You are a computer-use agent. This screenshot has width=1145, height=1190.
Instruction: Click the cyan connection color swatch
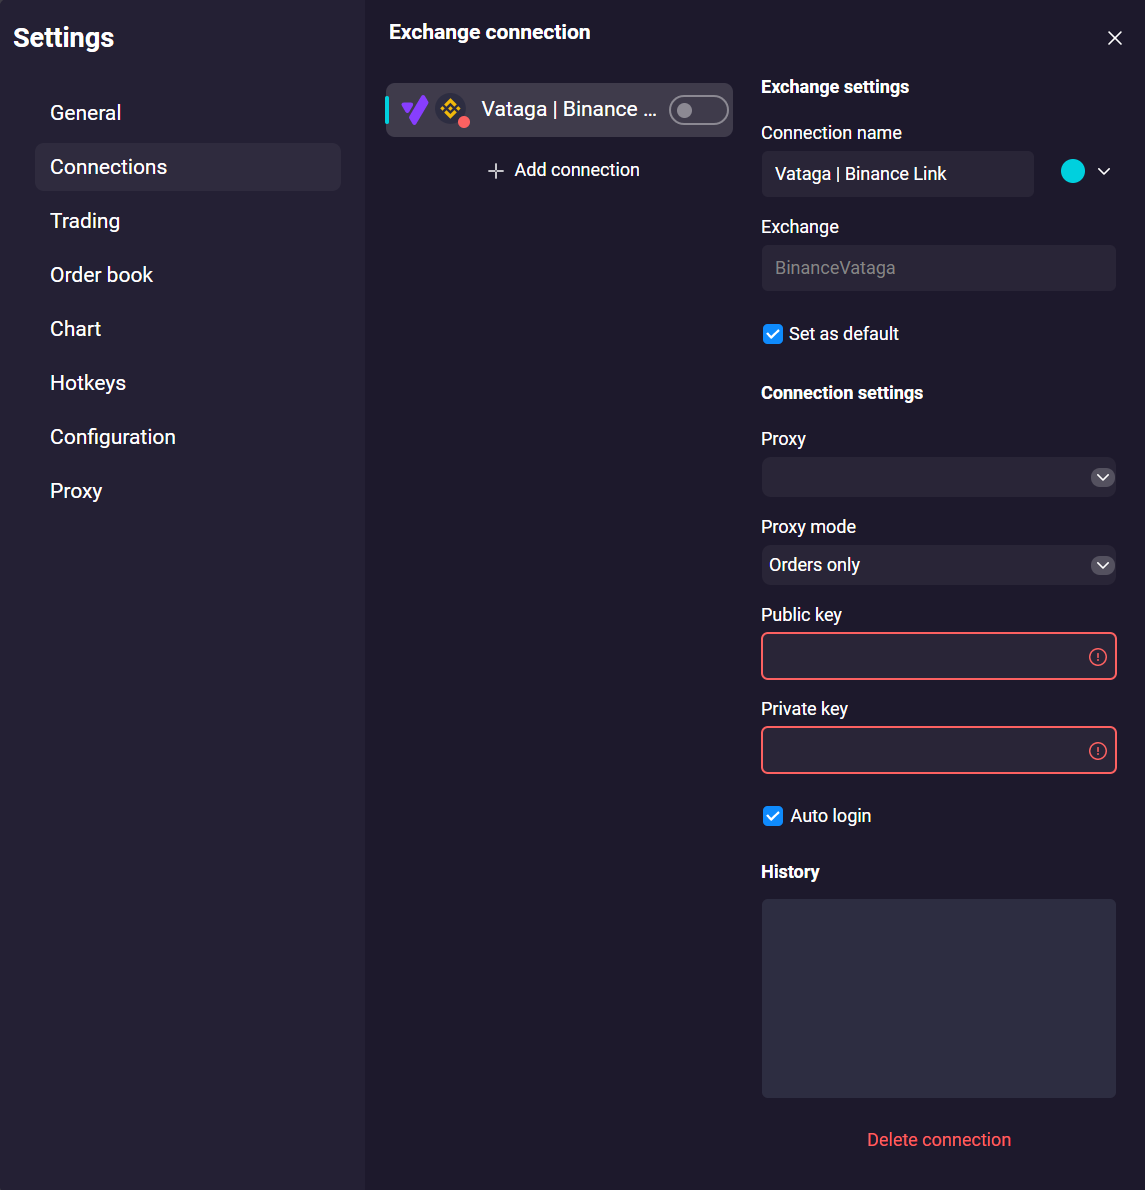pos(1072,172)
